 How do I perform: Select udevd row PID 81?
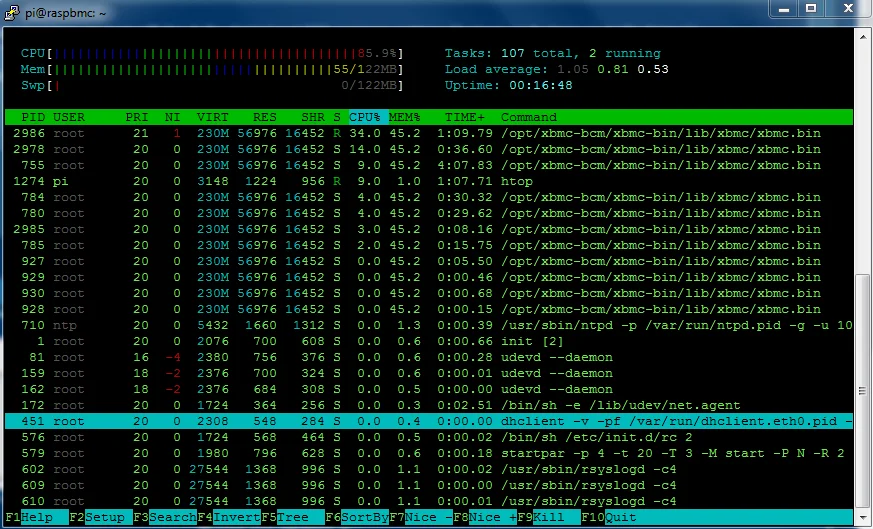[429, 357]
